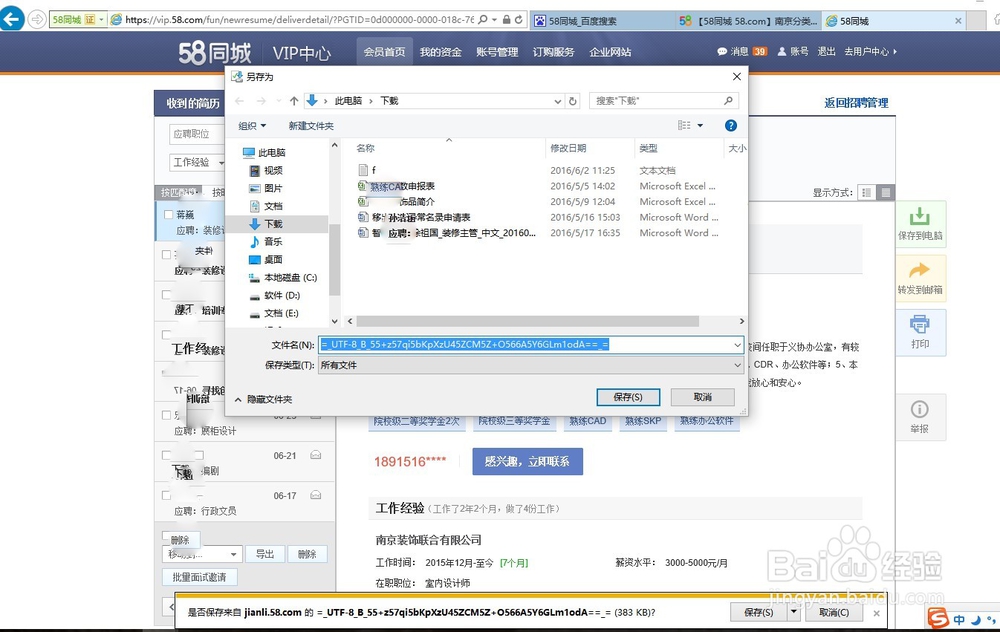The width and height of the screenshot is (1000, 632).
Task: Click 新建文件夹 in dialog toolbar
Action: point(311,126)
